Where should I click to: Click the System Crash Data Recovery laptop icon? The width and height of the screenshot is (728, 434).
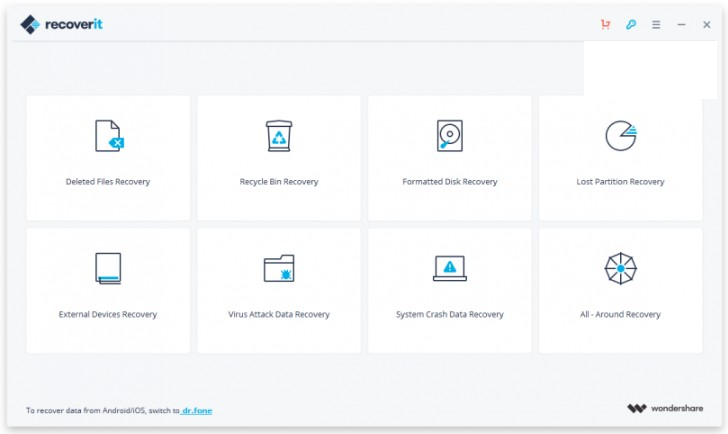pos(450,268)
